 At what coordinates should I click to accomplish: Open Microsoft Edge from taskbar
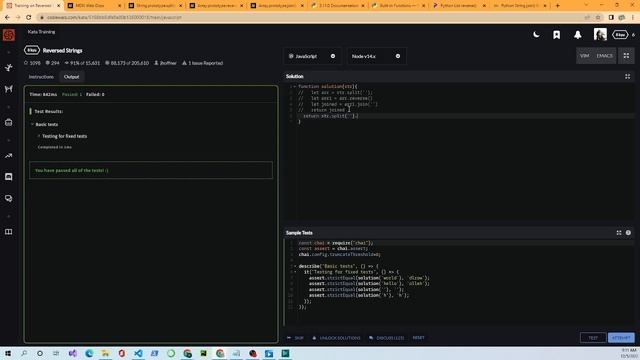click(x=89, y=353)
